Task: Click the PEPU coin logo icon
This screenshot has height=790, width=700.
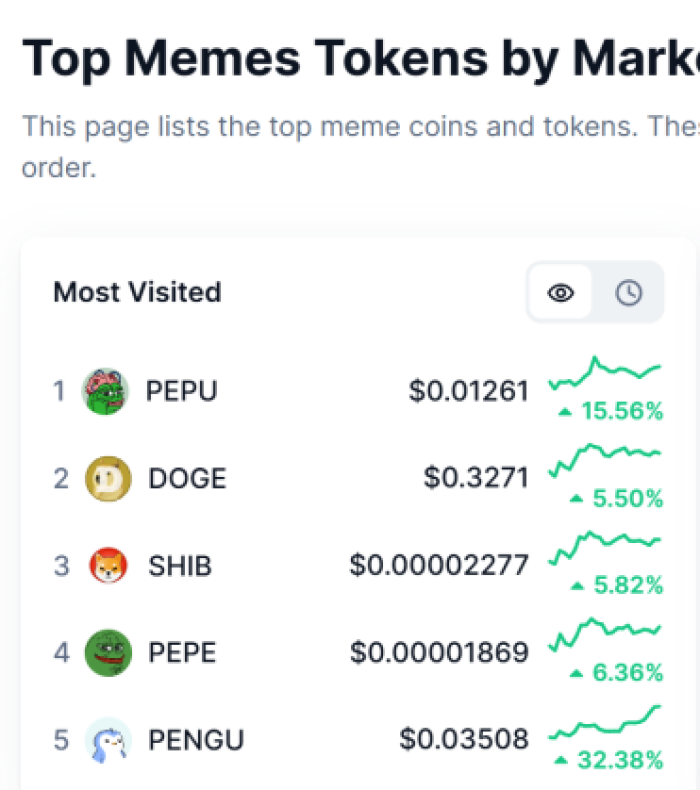Action: coord(105,391)
